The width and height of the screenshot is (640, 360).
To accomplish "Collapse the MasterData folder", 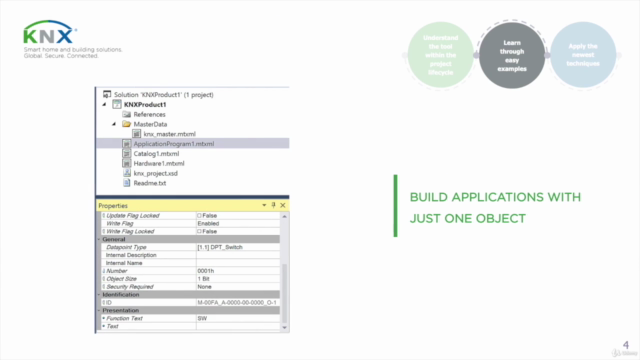I will [114, 124].
